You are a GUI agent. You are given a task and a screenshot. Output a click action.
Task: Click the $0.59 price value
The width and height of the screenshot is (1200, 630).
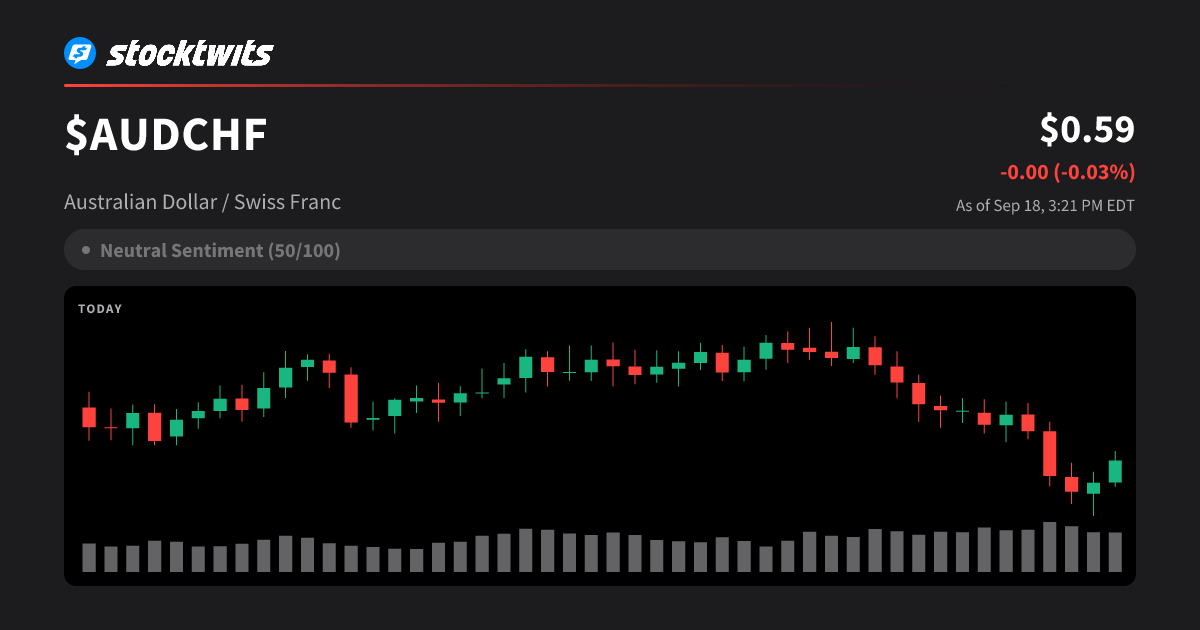point(1087,129)
